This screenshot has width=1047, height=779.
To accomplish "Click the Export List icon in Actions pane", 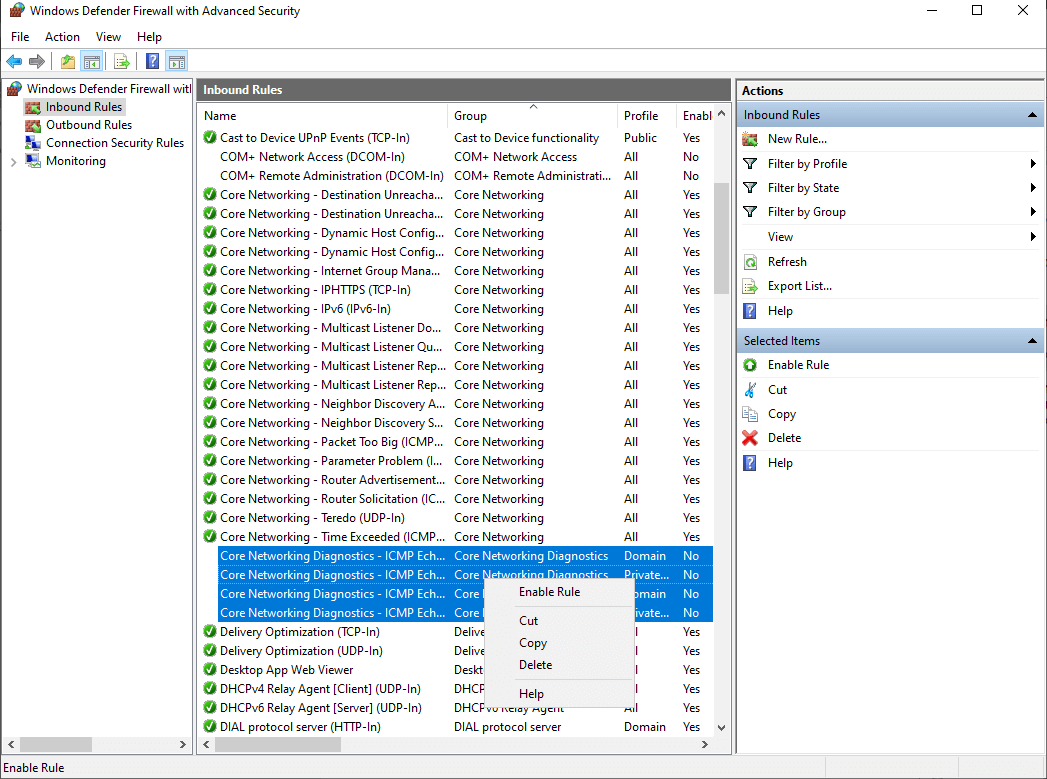I will pos(750,286).
